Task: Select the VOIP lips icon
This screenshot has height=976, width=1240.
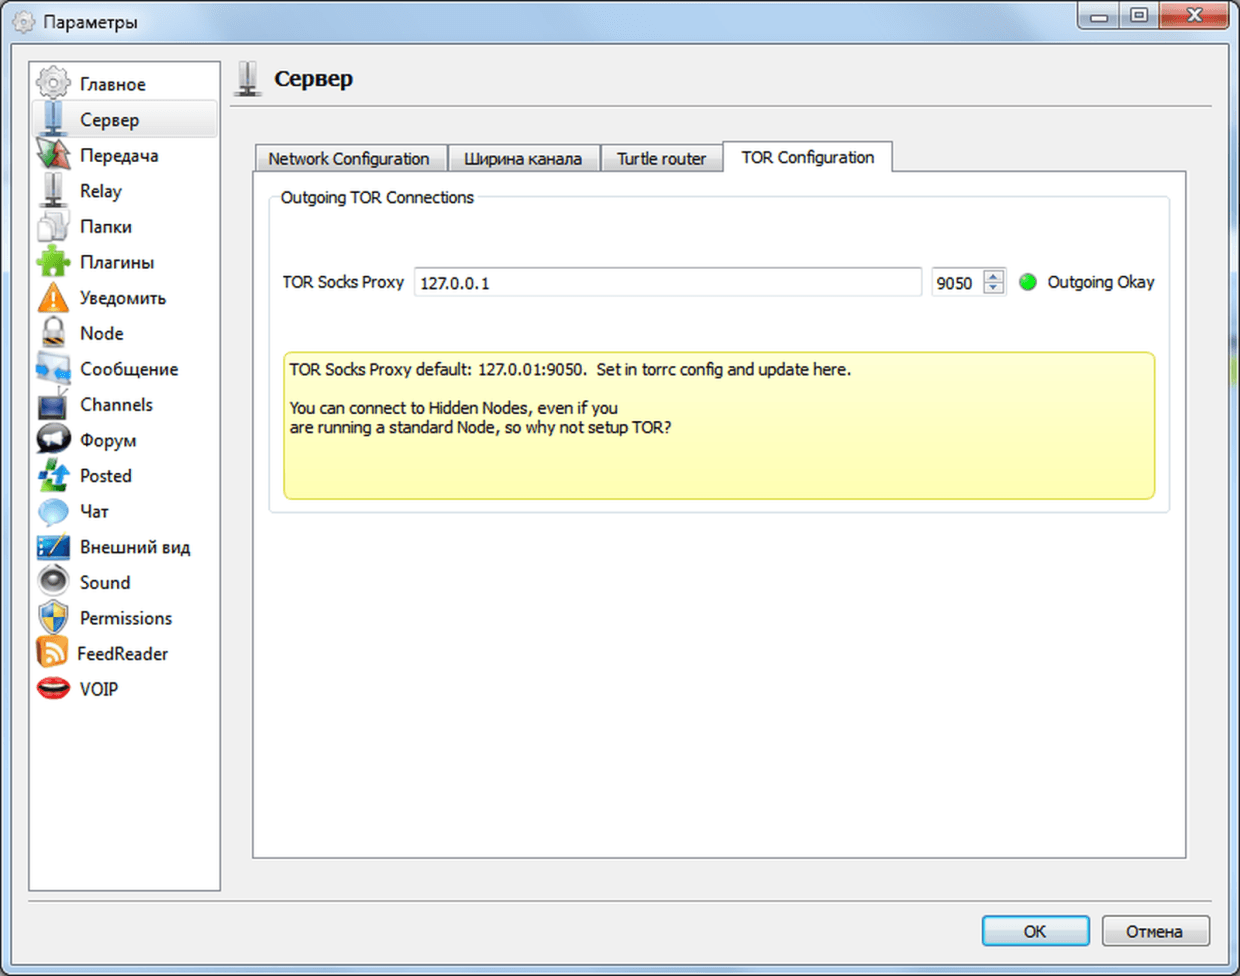Action: [53, 689]
